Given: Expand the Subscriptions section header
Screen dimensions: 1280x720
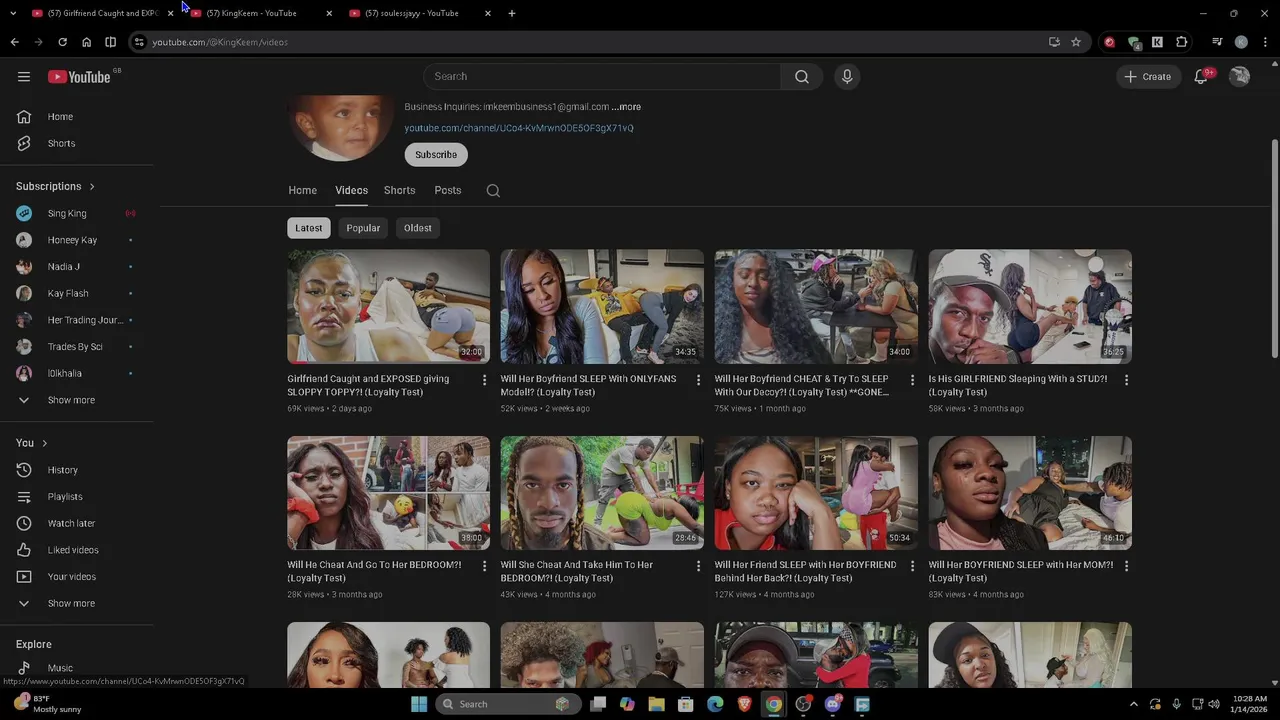Looking at the screenshot, I should click(55, 186).
